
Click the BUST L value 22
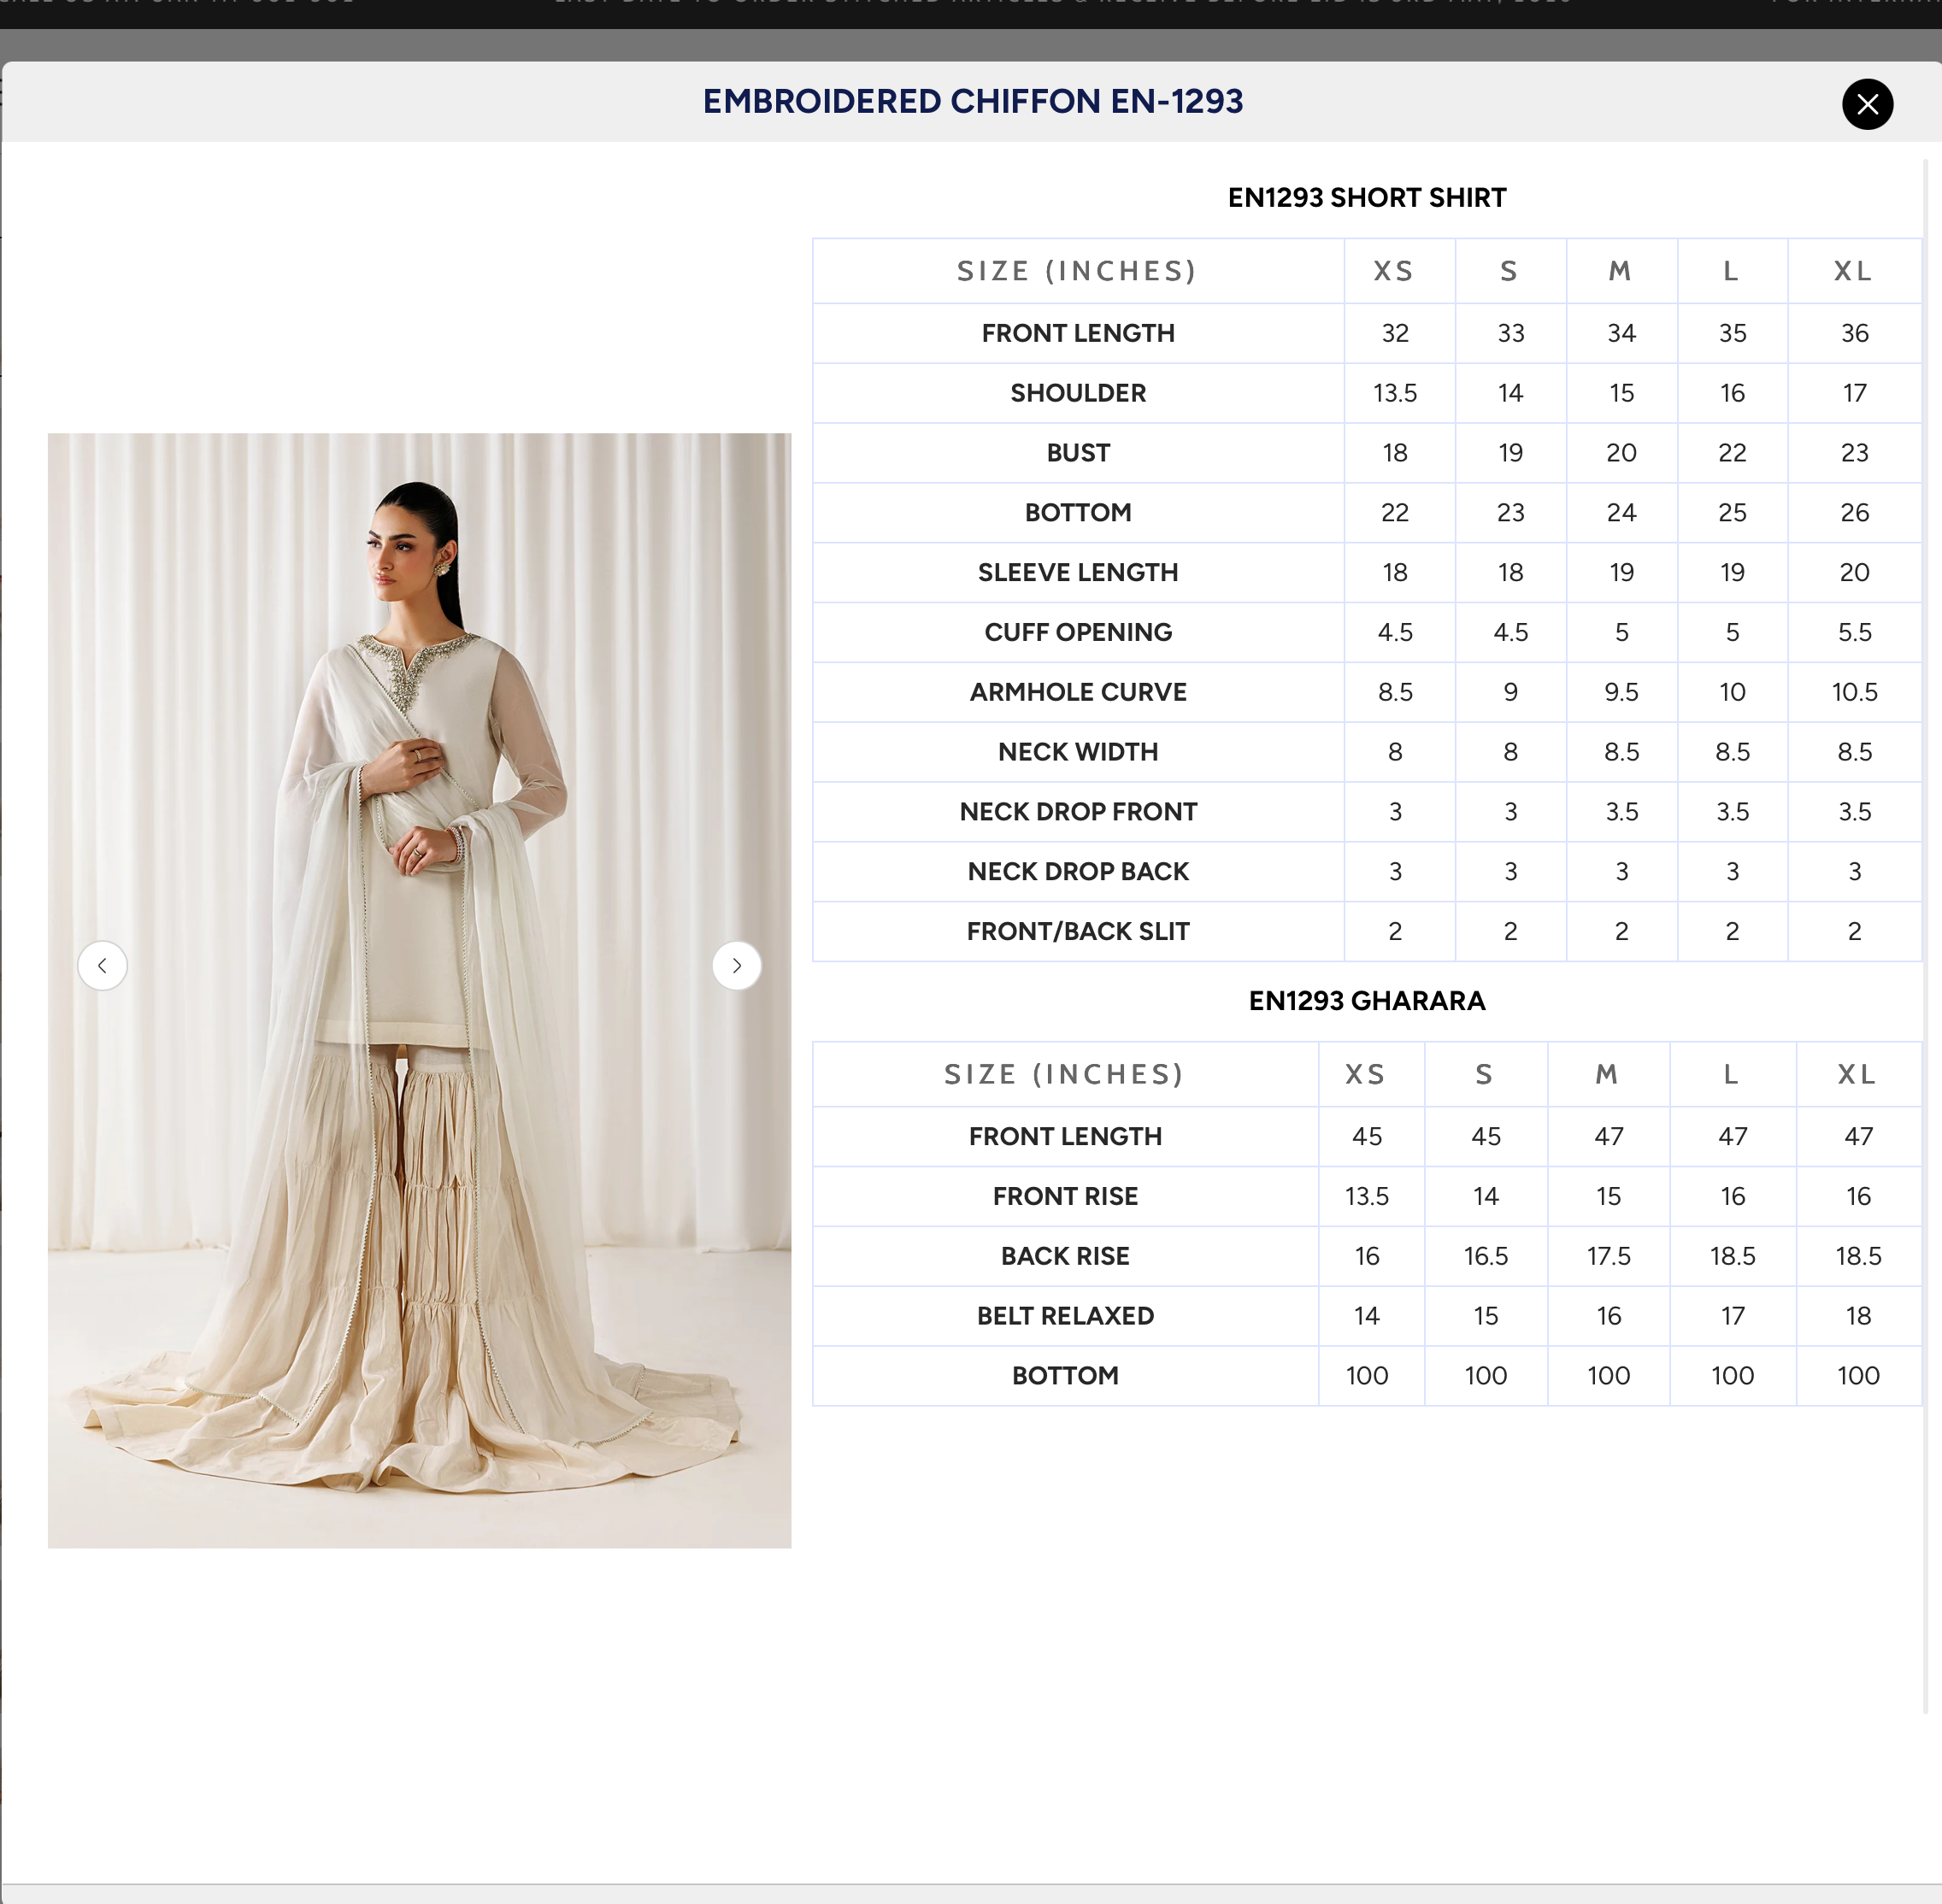point(1732,453)
